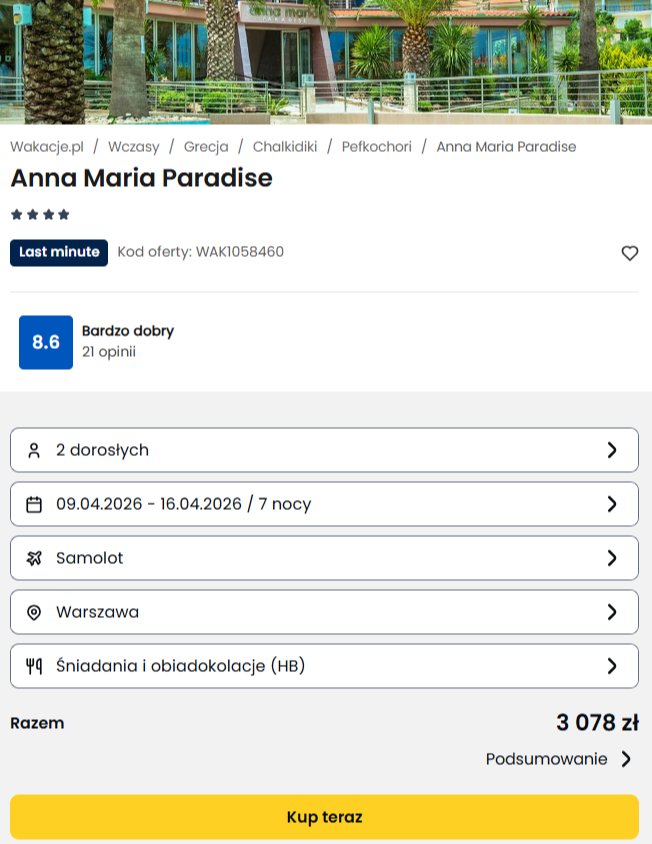Expand the Samolot transport options
The height and width of the screenshot is (844, 652).
pos(324,558)
